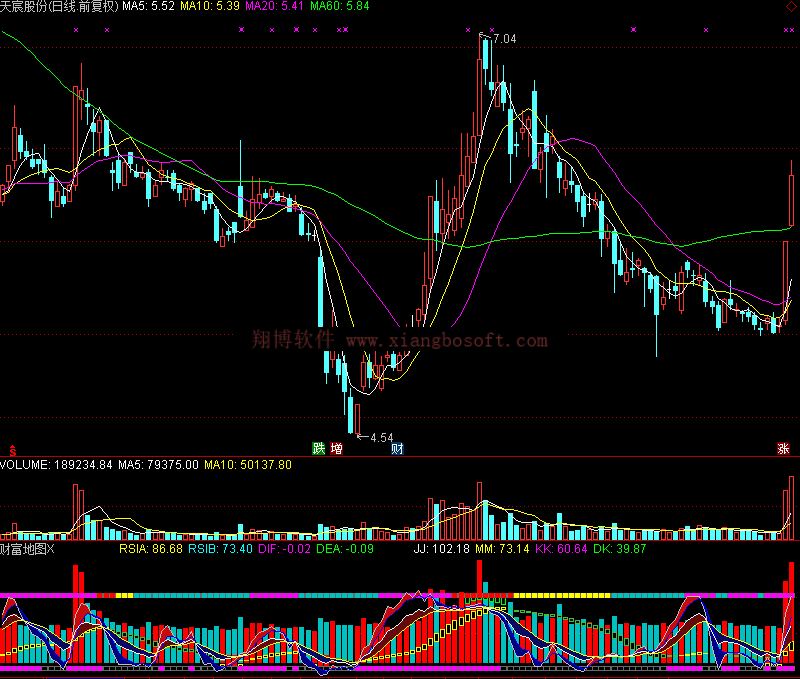
Task: Click the red diamond icon in top corner
Action: click(x=790, y=6)
